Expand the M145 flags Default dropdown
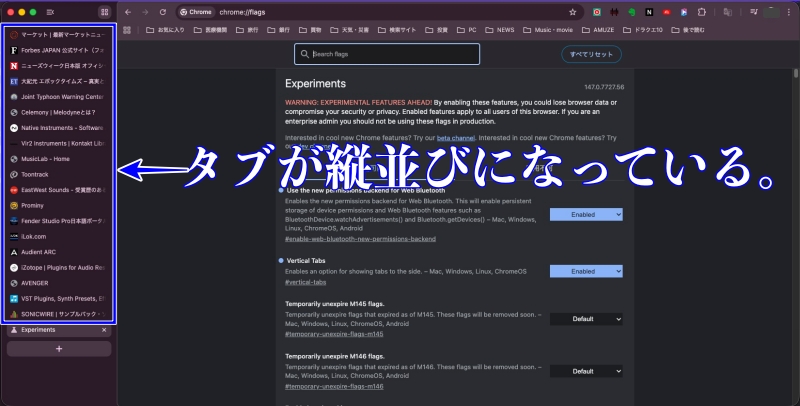This screenshot has height=406, width=800. click(586, 319)
